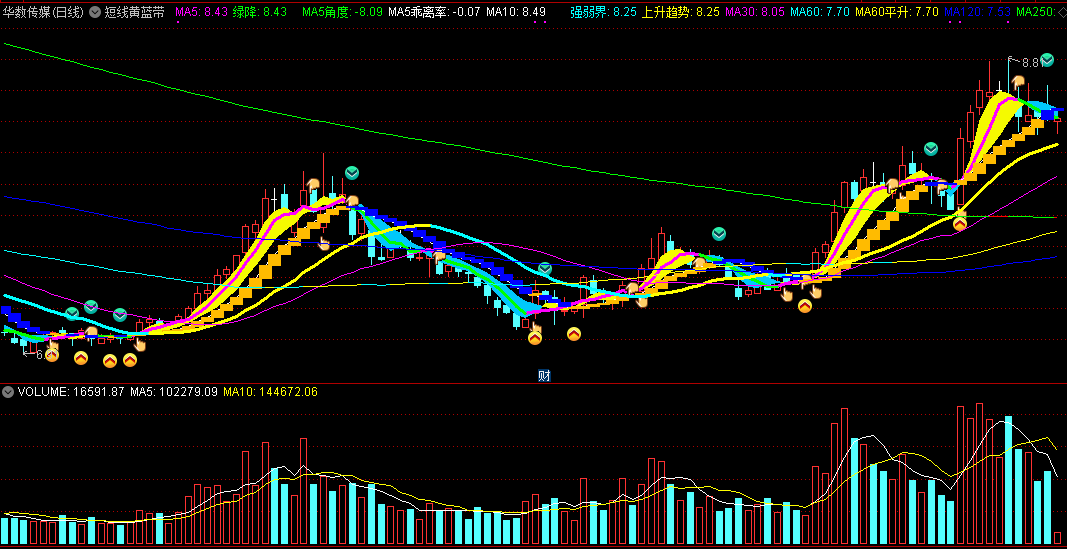Viewport: 1067px width, 549px height.
Task: Click second teal down-chevron signal from the left
Action: [x=91, y=307]
